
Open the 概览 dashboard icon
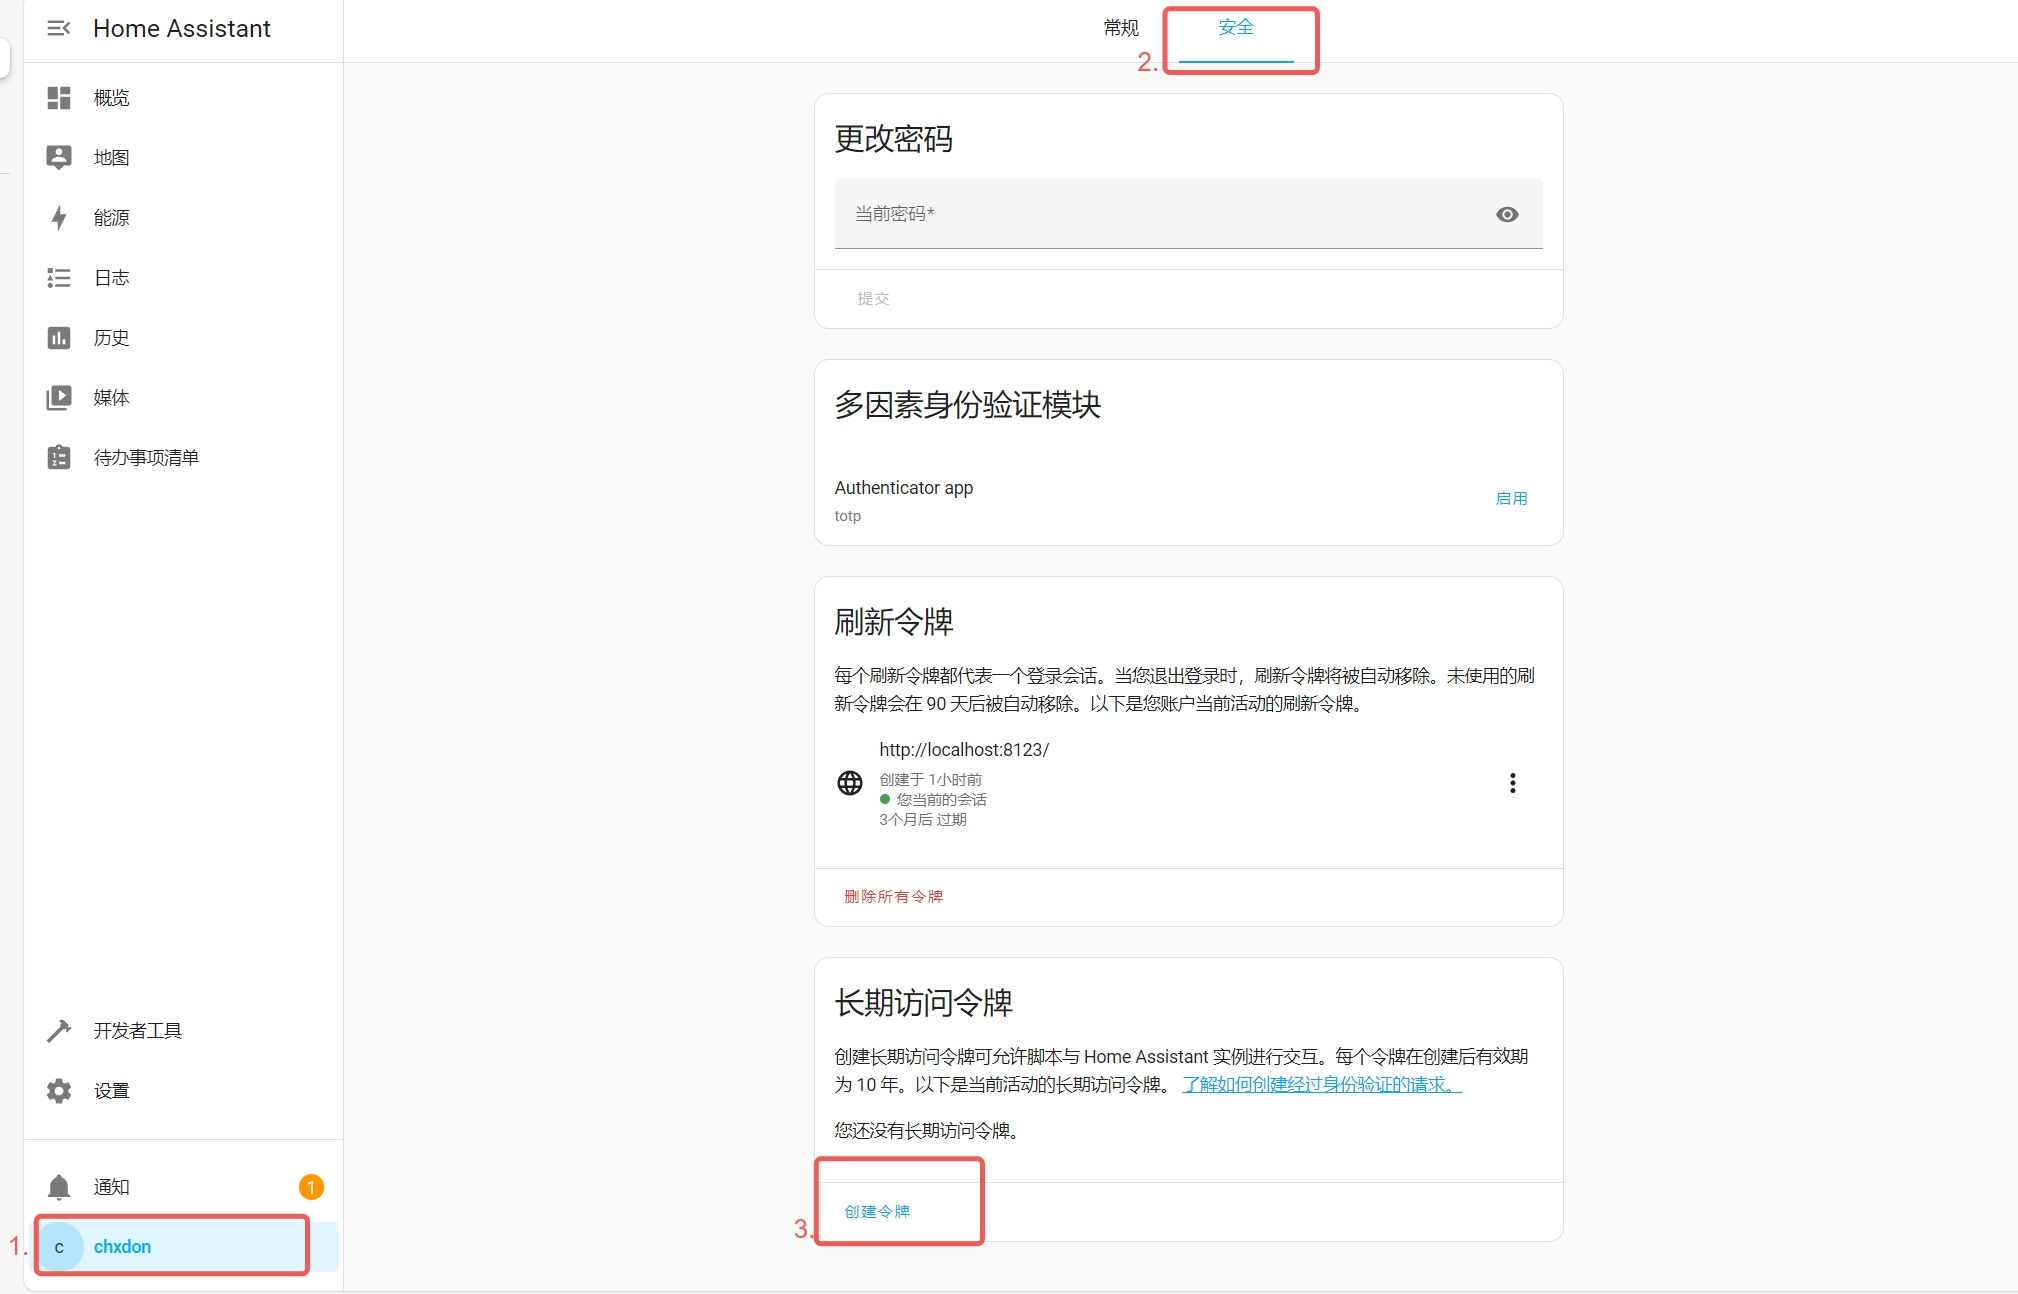(x=59, y=98)
